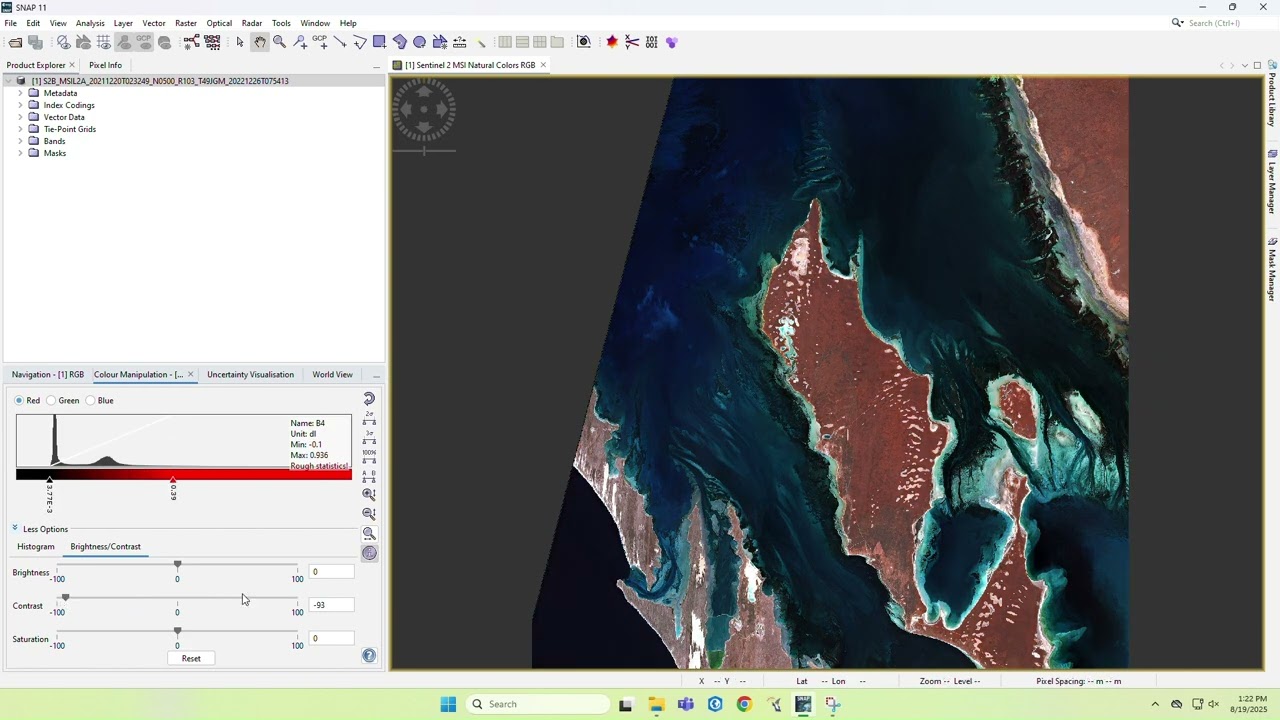Toggle the graticule overlay icon
This screenshot has height=720, width=1280.
click(104, 42)
